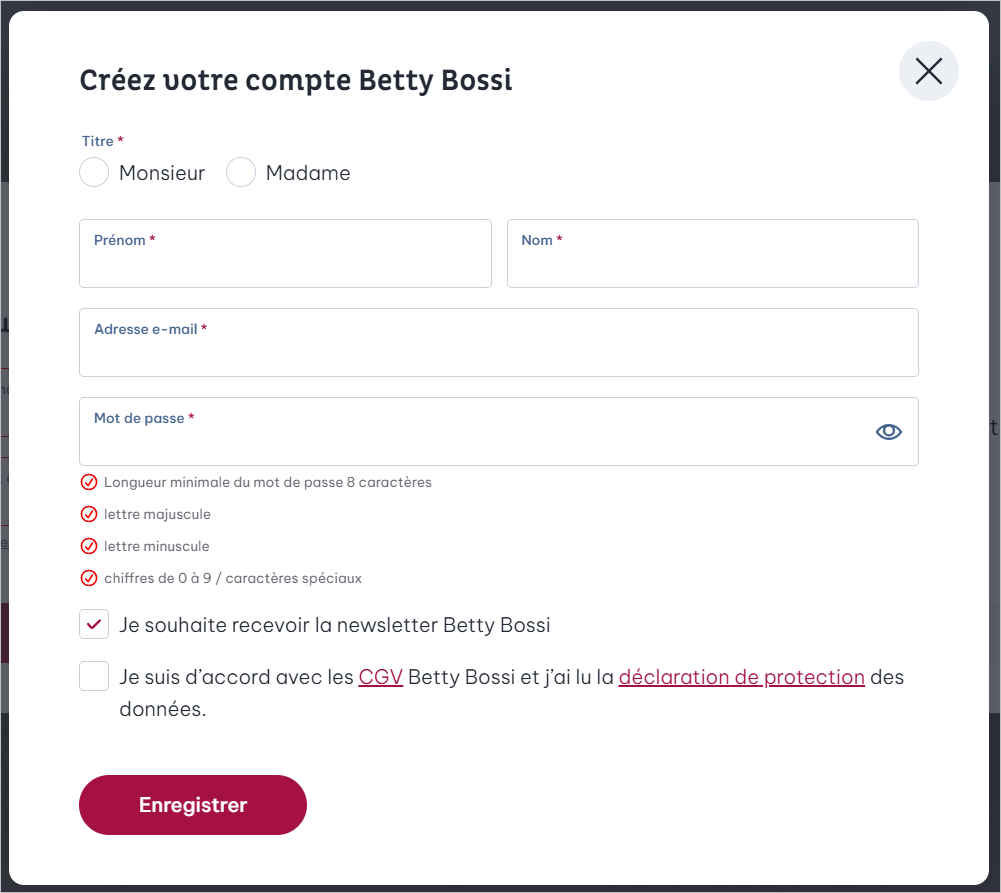Click into the Nom field
1001x893 pixels.
point(712,253)
